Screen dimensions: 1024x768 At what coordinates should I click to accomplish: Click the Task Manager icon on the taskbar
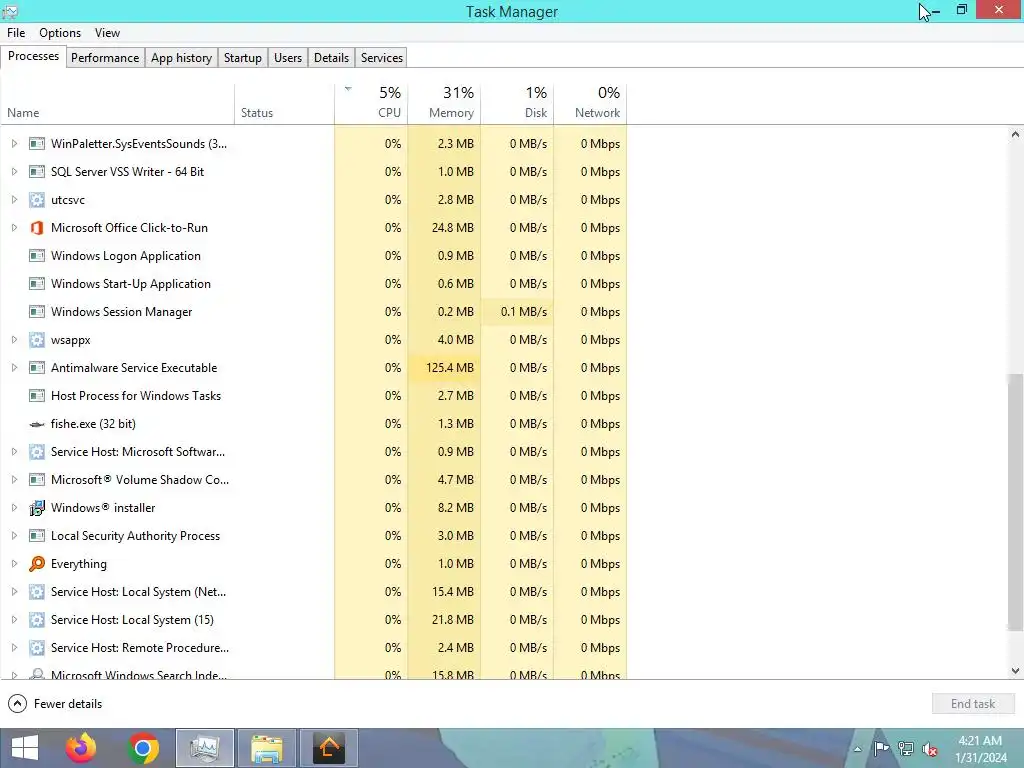[x=204, y=748]
